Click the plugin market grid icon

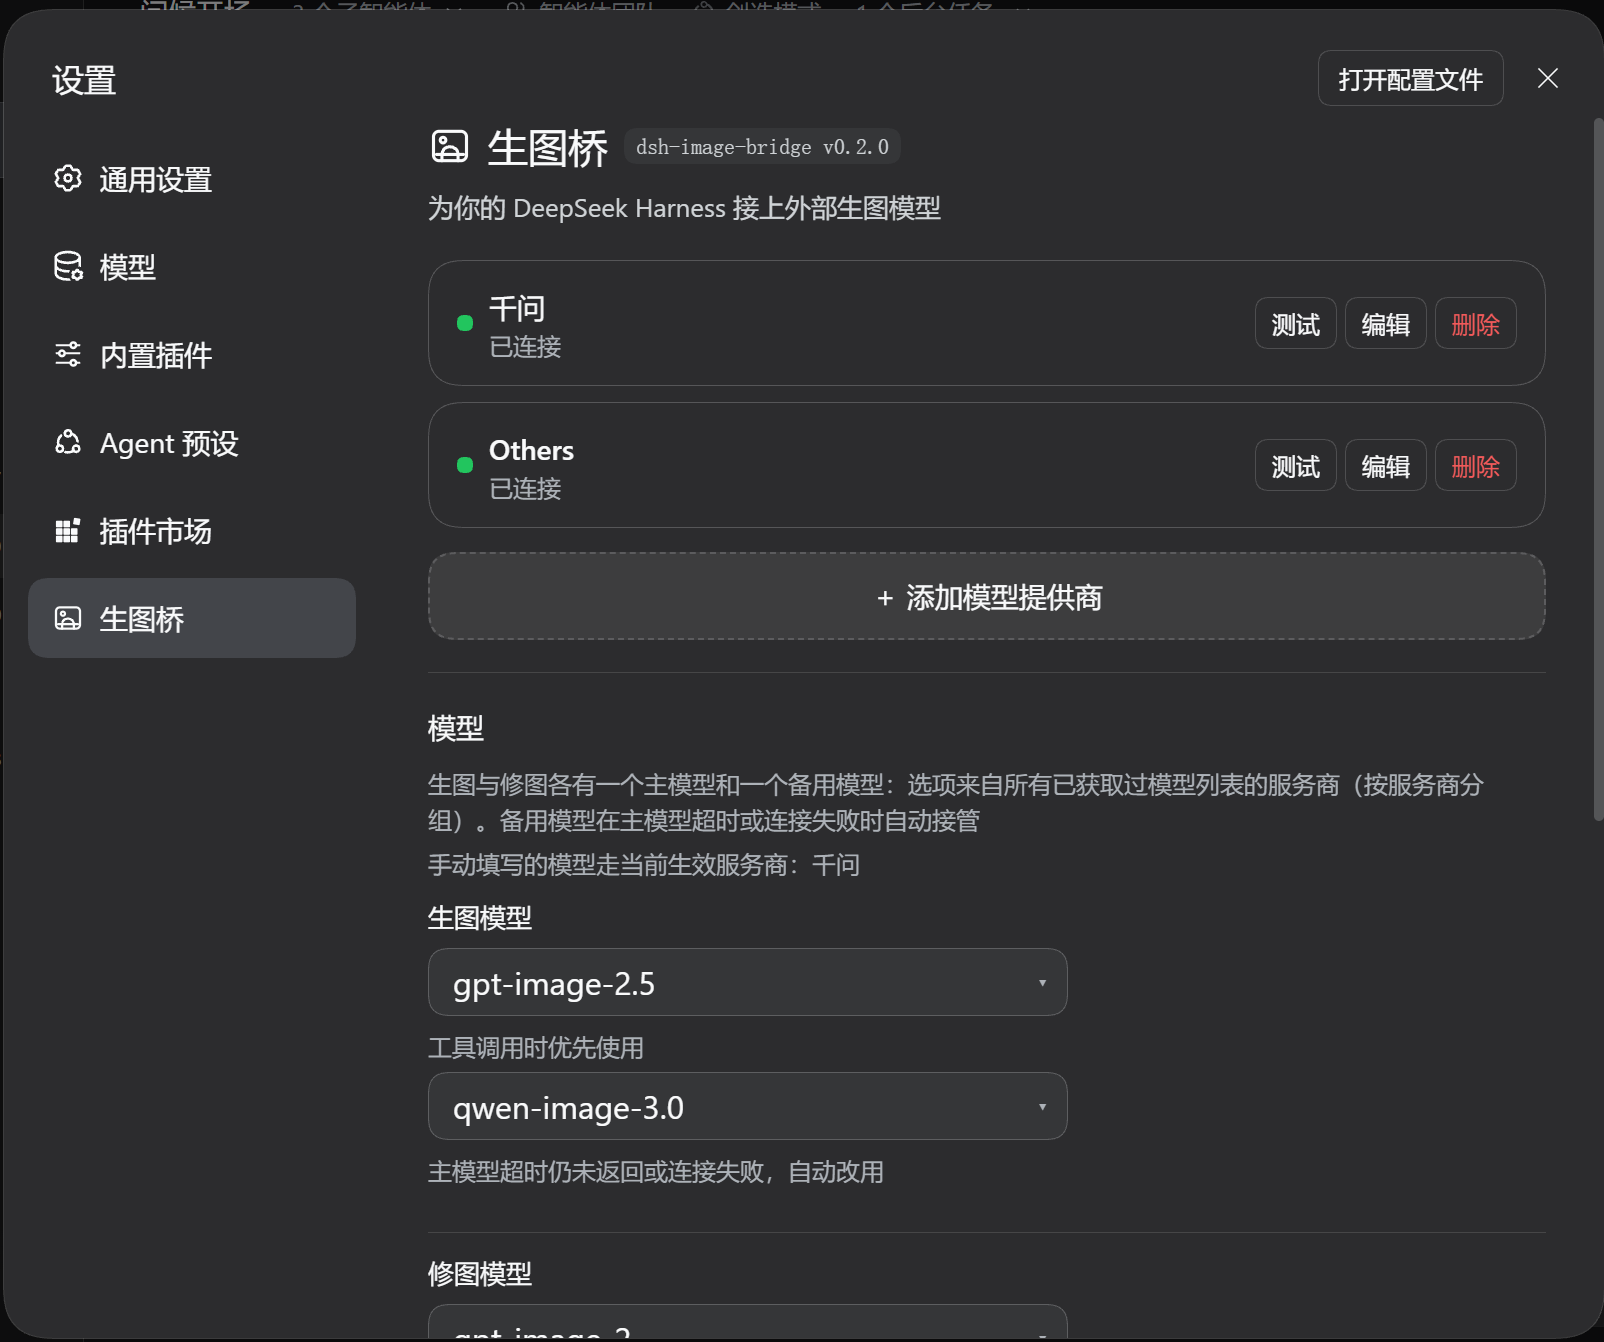(x=68, y=531)
